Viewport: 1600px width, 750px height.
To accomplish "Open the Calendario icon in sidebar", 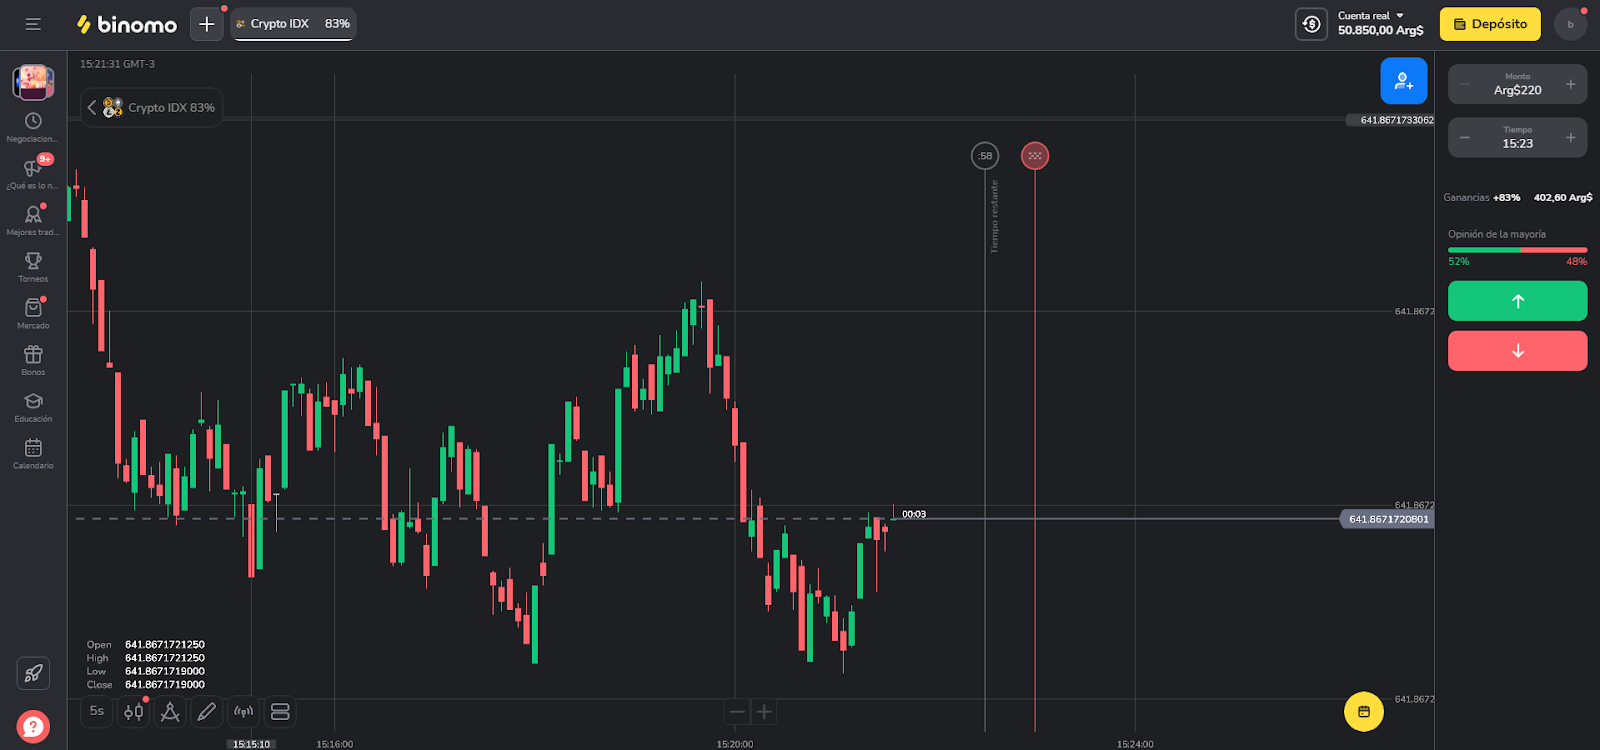I will [33, 449].
